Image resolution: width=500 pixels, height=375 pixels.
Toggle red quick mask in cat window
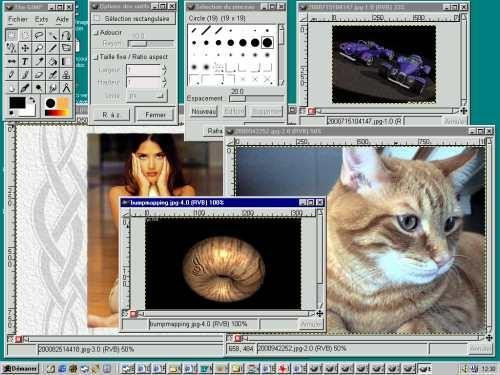coord(238,338)
